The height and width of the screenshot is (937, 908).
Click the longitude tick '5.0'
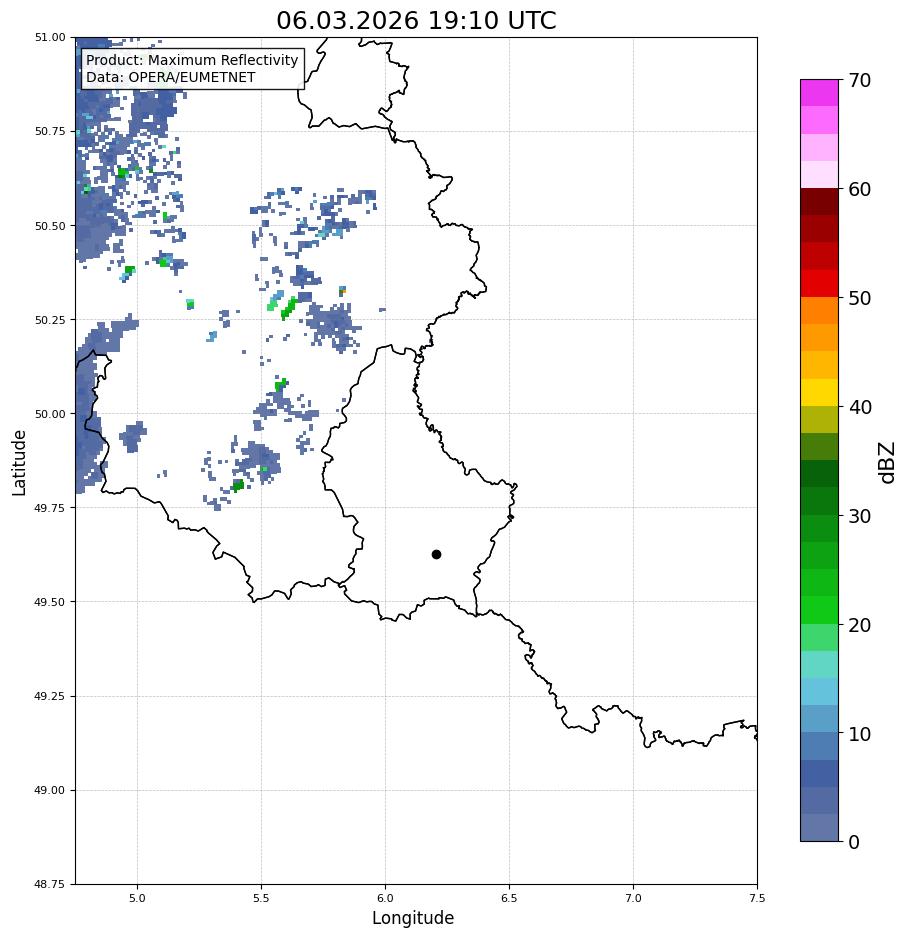(x=137, y=898)
